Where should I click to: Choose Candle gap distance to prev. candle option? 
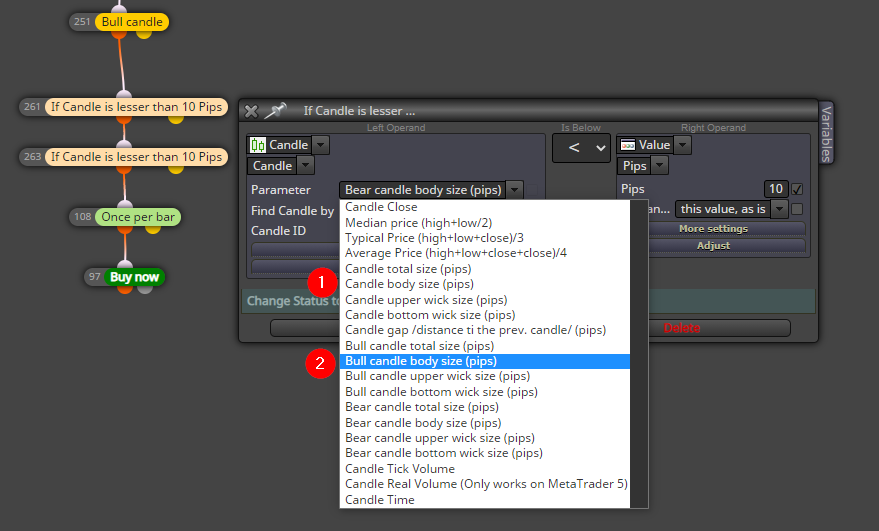[484, 330]
